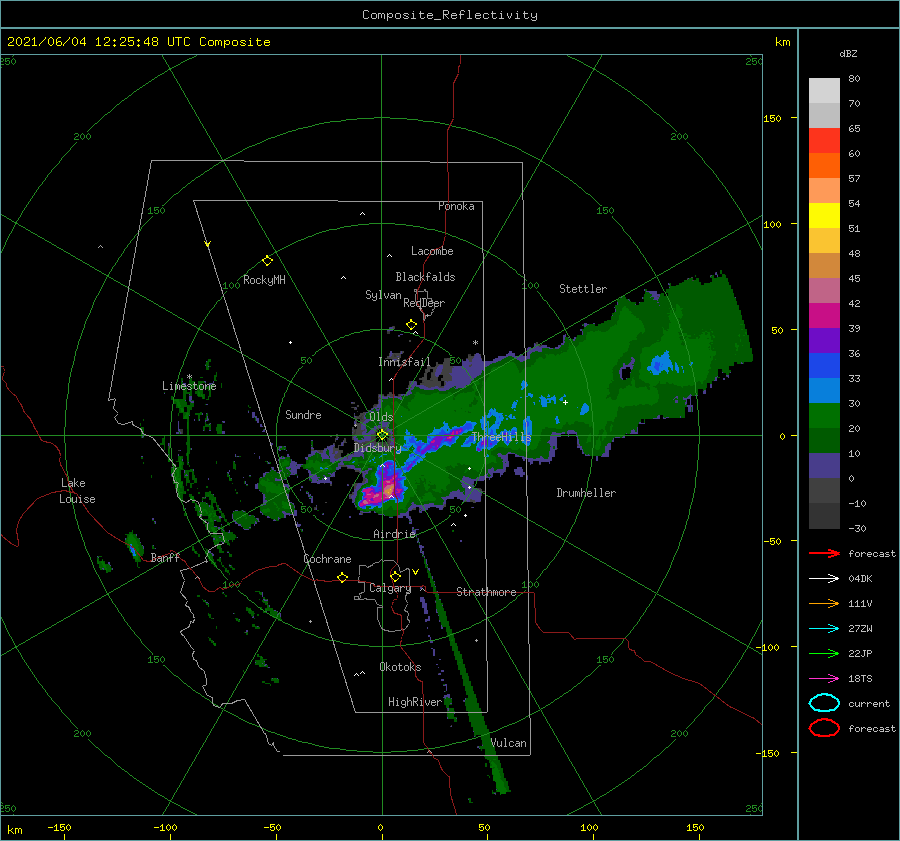Click the slate swatch between 10 and 0 dBZ
Viewport: 900px width, 841px height.
pos(824,466)
